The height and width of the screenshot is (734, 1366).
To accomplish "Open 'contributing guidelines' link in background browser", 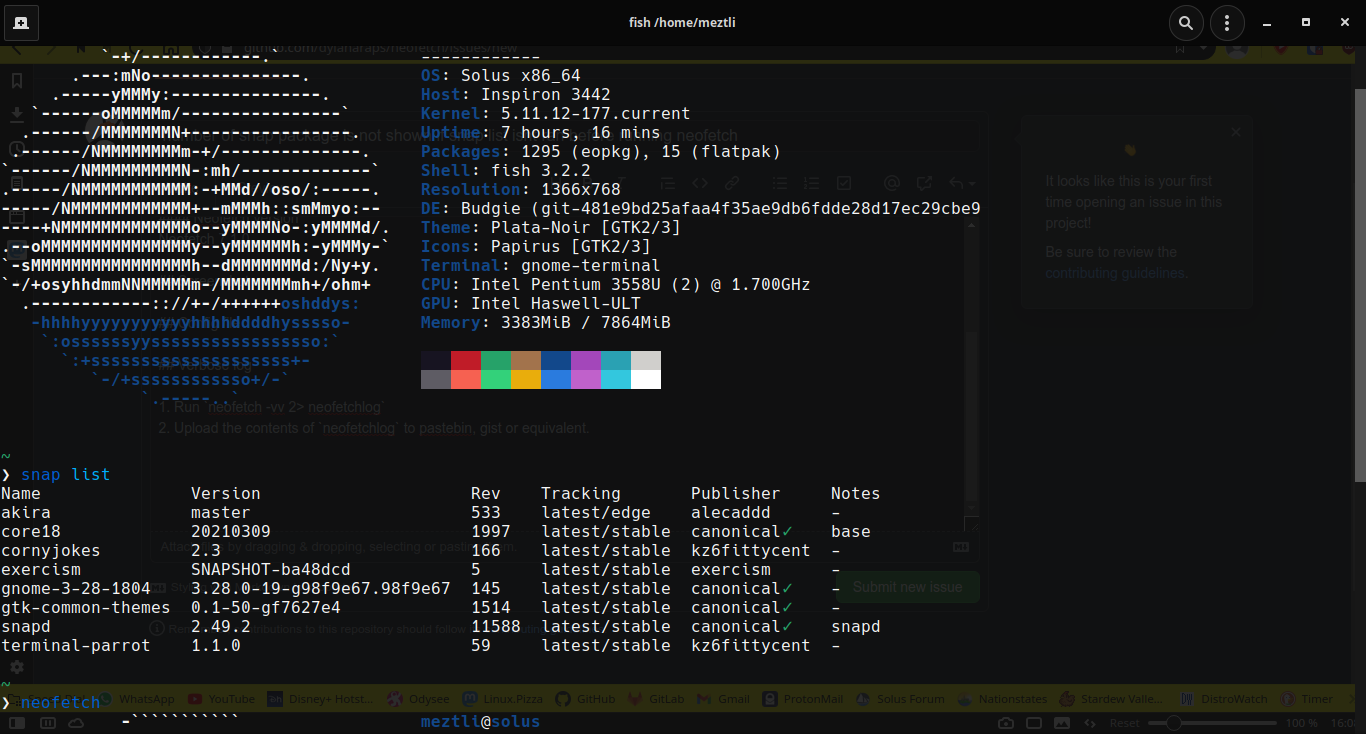I will (x=1116, y=273).
